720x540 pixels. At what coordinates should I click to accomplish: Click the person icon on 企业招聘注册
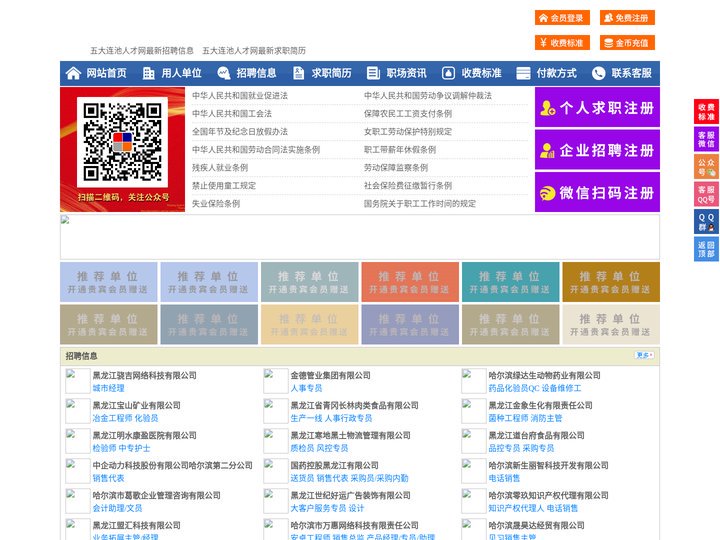click(x=547, y=150)
